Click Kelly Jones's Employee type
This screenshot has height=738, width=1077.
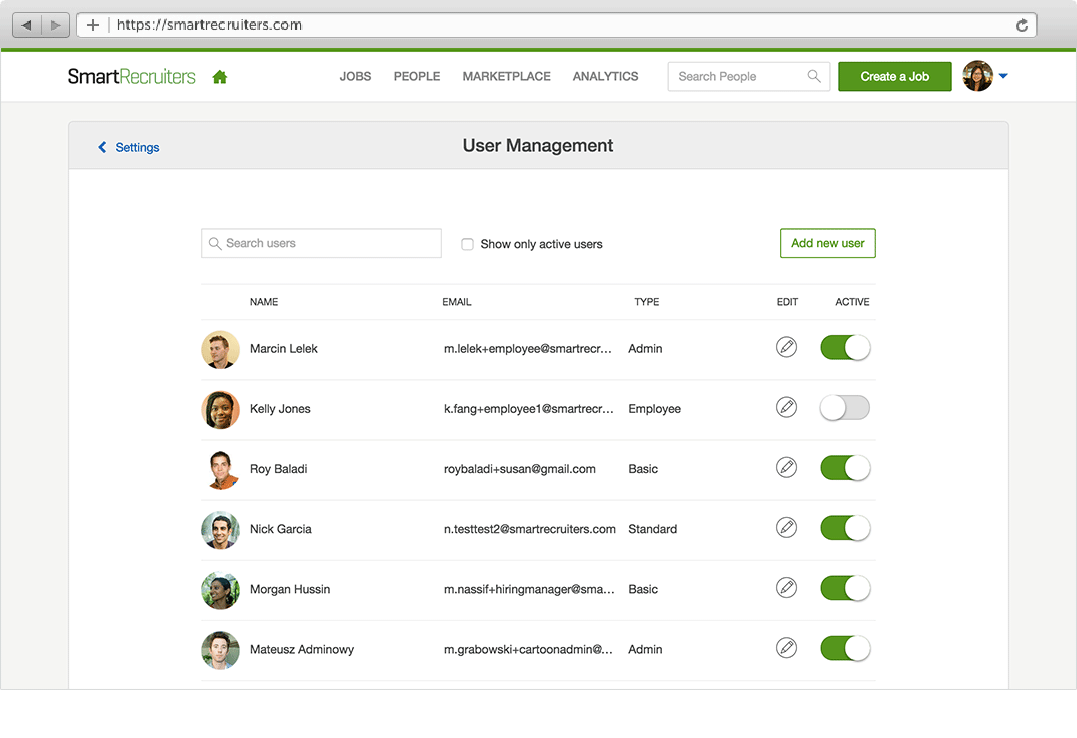[x=655, y=409]
